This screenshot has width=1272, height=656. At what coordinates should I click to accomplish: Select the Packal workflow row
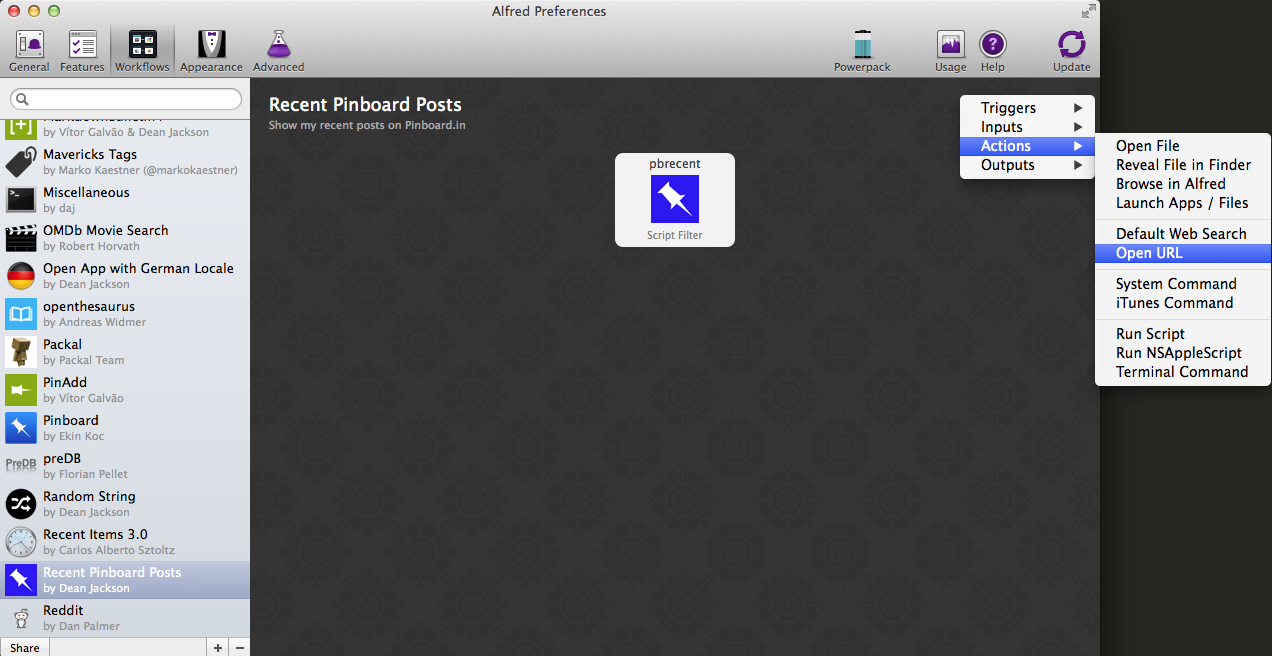(x=125, y=352)
